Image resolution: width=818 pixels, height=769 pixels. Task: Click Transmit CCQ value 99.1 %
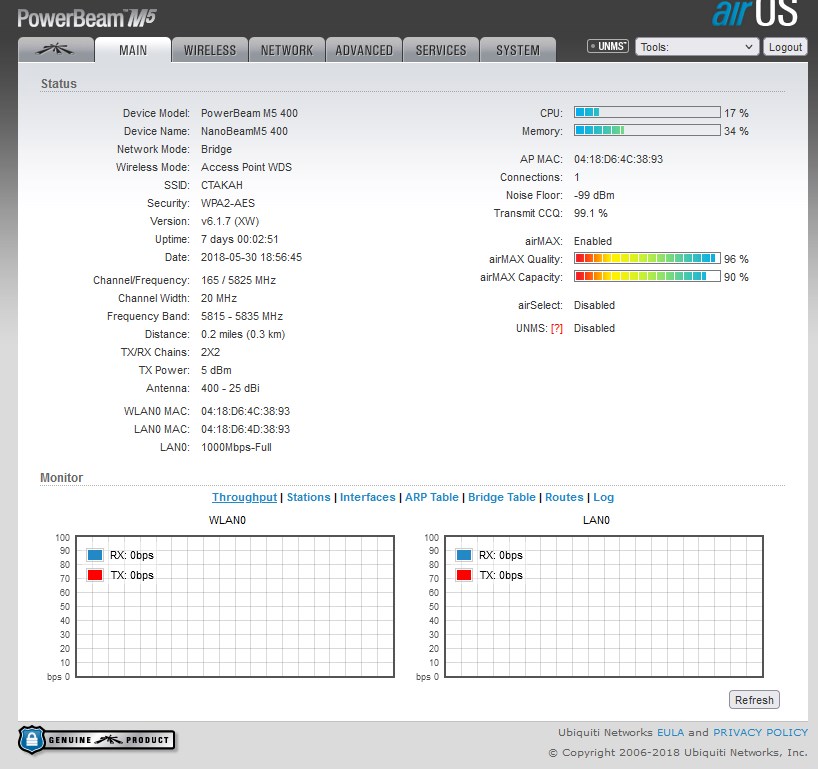coord(591,213)
